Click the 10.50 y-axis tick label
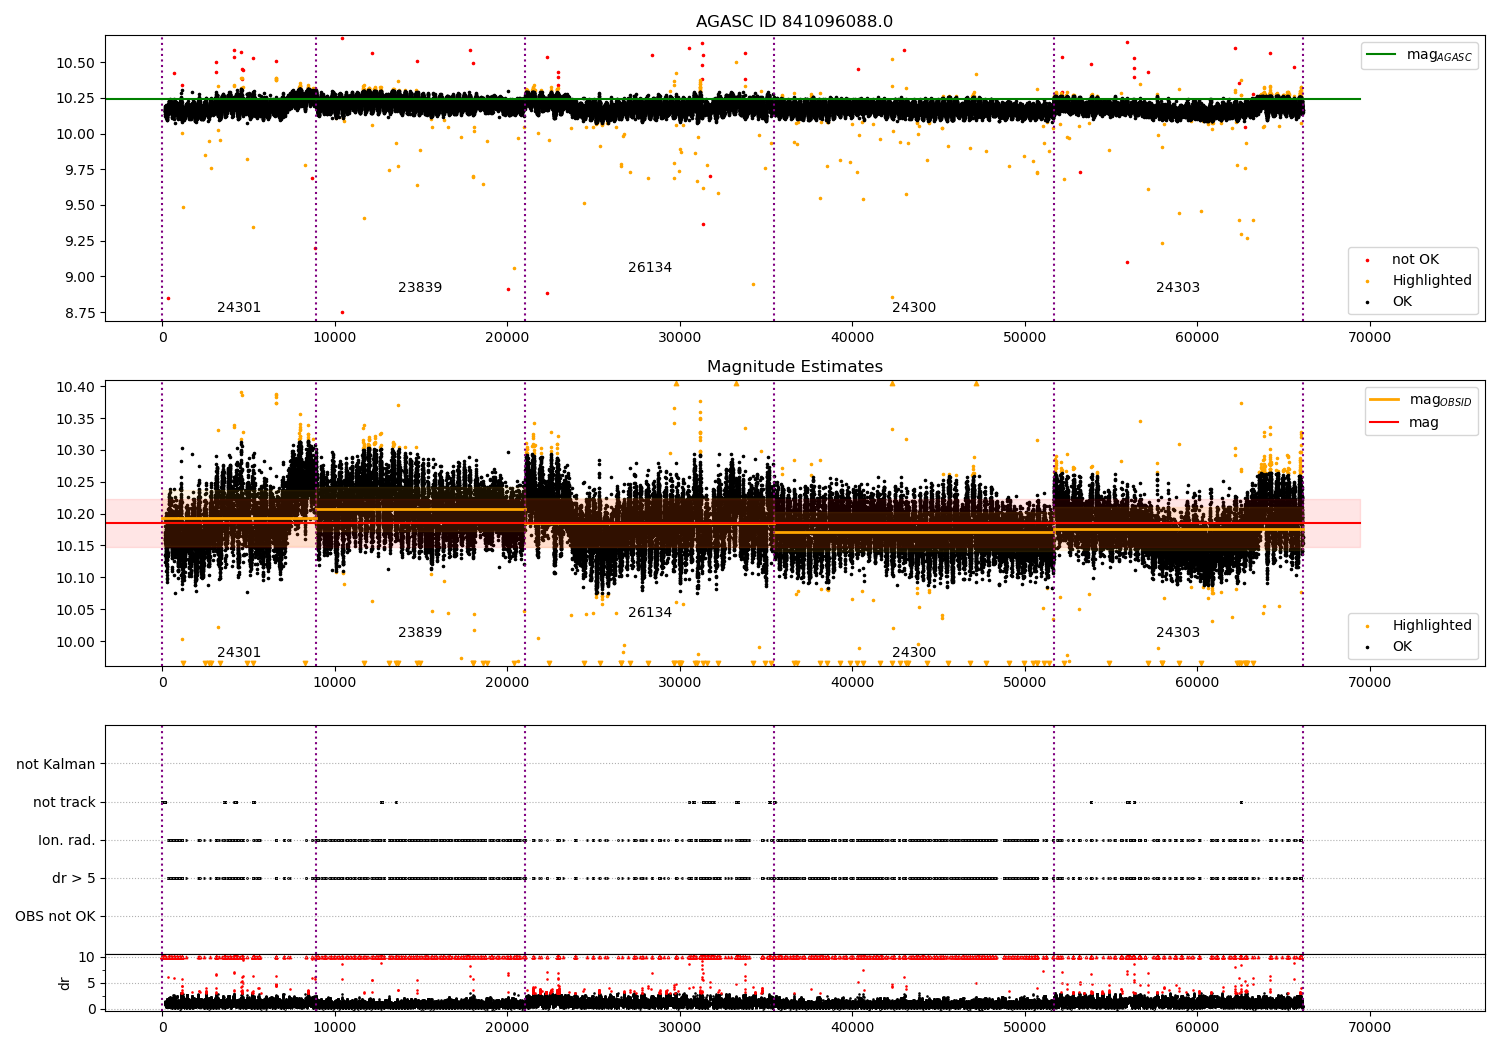Viewport: 1500px width, 1050px height. (77, 63)
